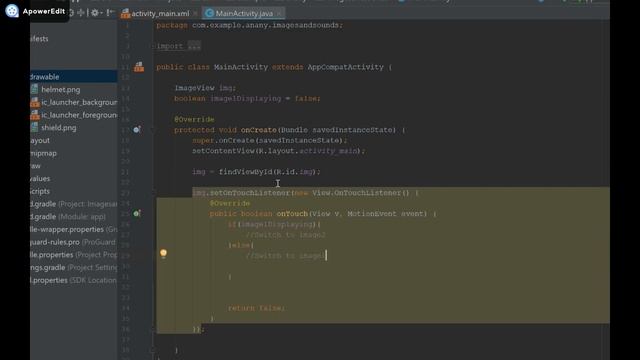The height and width of the screenshot is (360, 640).
Task: Open build.gradle (Module: app) file
Action: [68, 216]
